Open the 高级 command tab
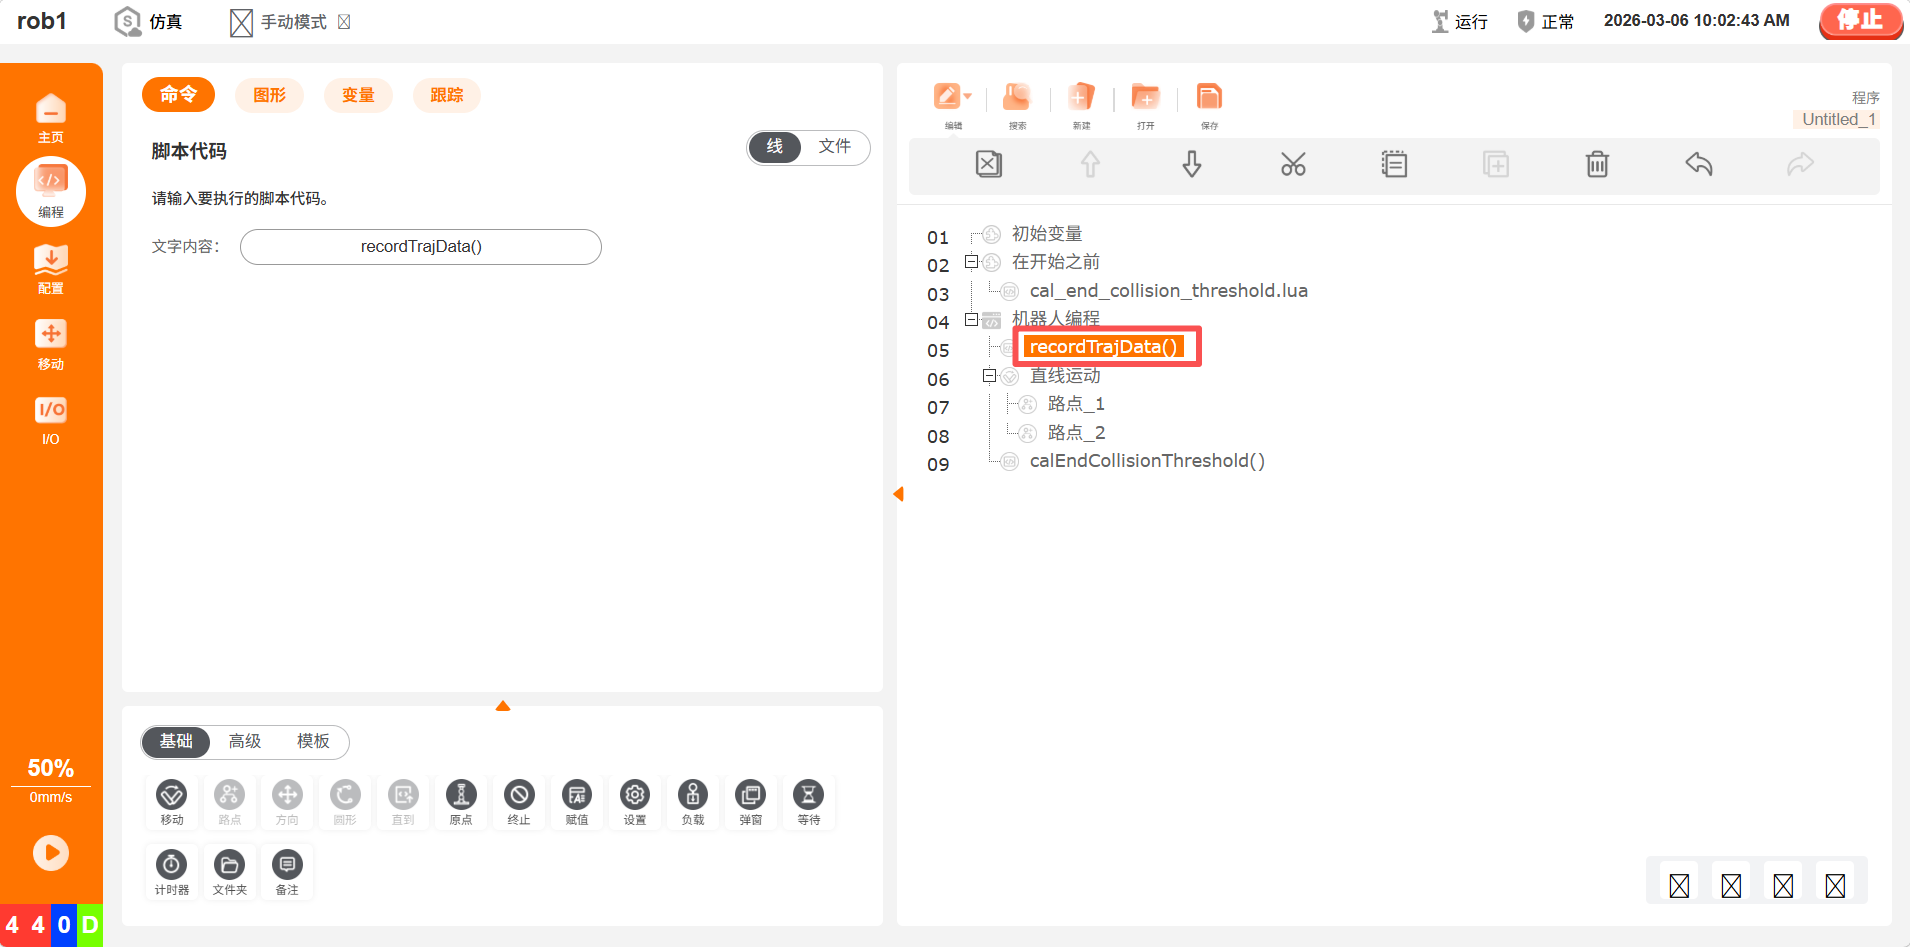The width and height of the screenshot is (1910, 947). click(245, 741)
